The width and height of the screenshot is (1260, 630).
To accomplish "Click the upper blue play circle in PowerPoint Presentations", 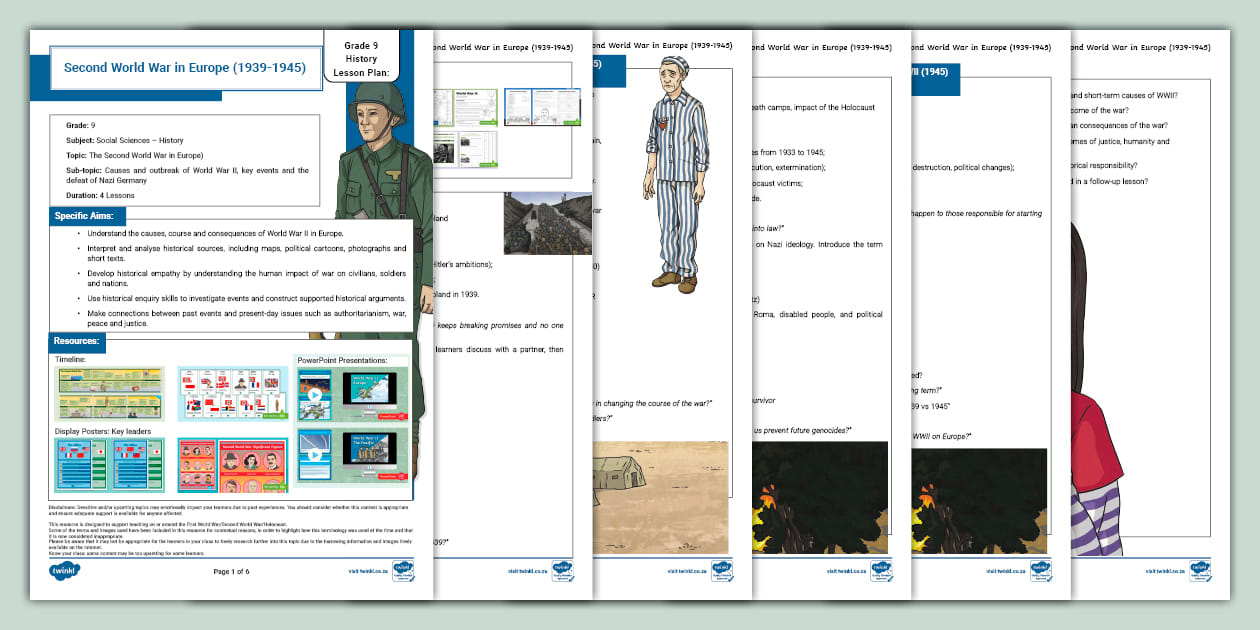I will tap(316, 396).
